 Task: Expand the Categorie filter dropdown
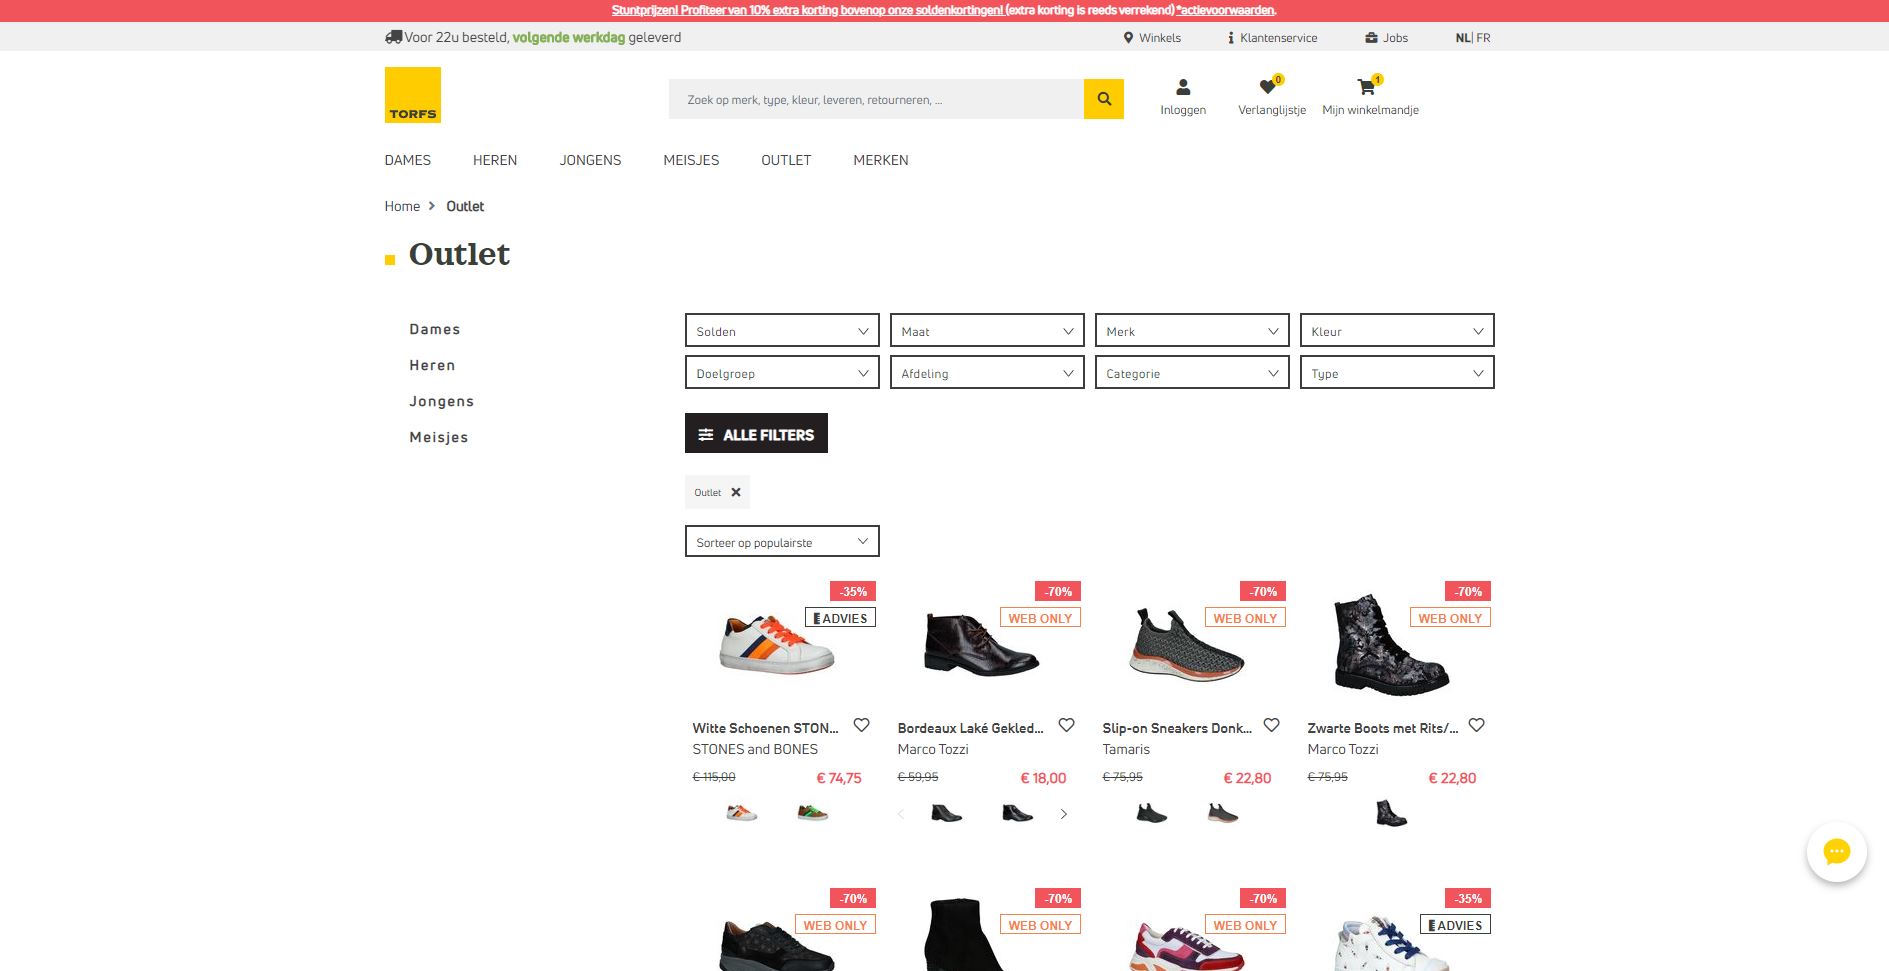pyautogui.click(x=1192, y=373)
